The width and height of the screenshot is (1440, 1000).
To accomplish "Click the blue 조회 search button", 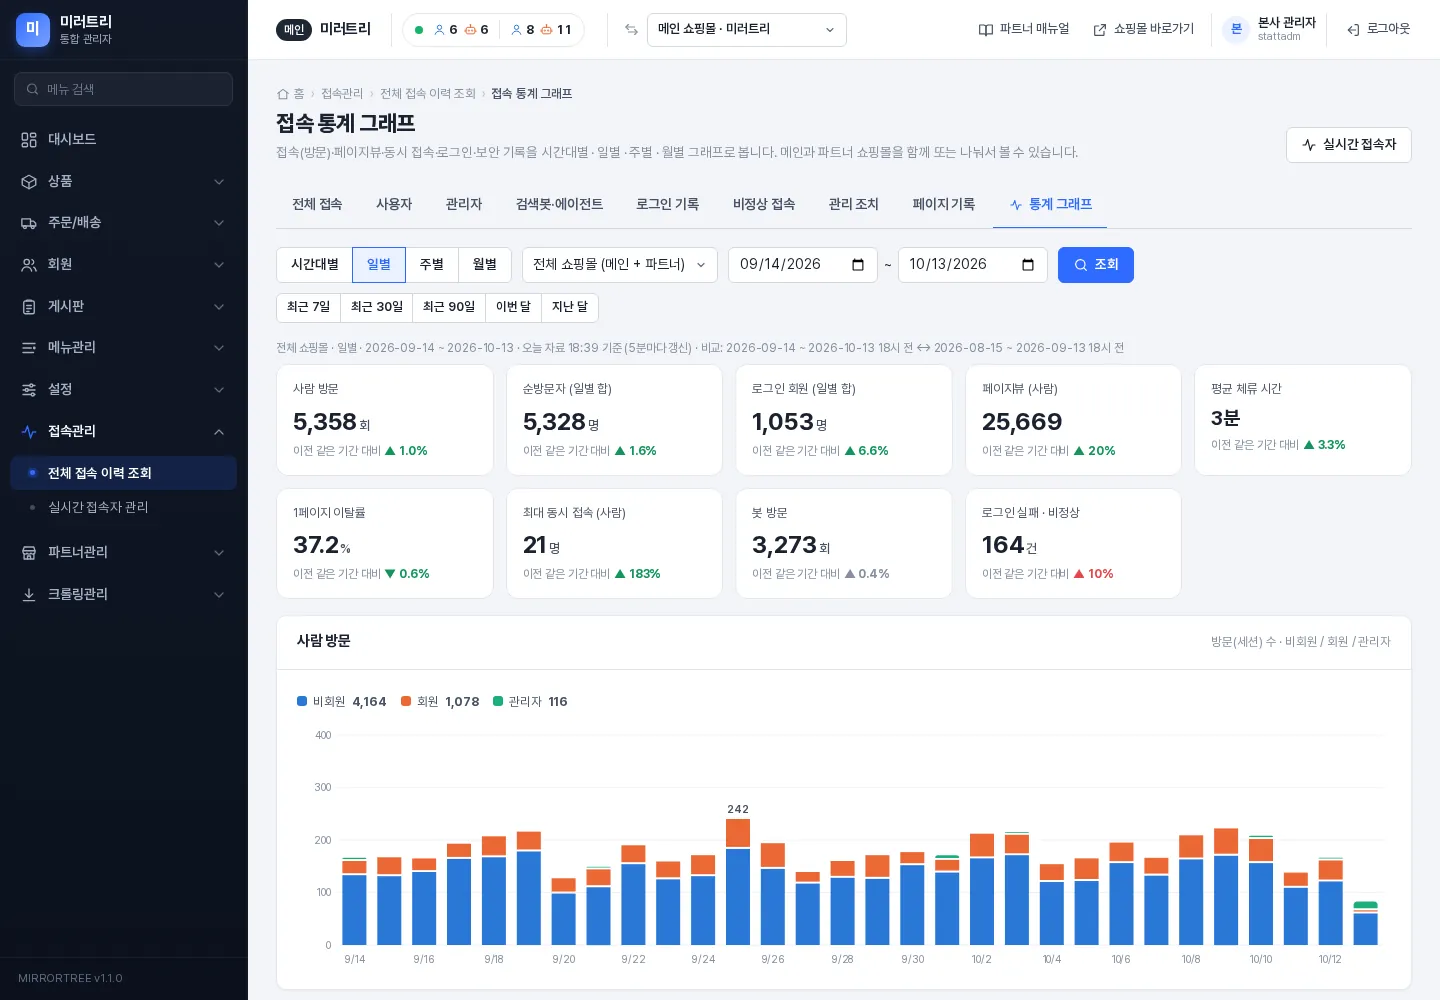I will pos(1096,265).
